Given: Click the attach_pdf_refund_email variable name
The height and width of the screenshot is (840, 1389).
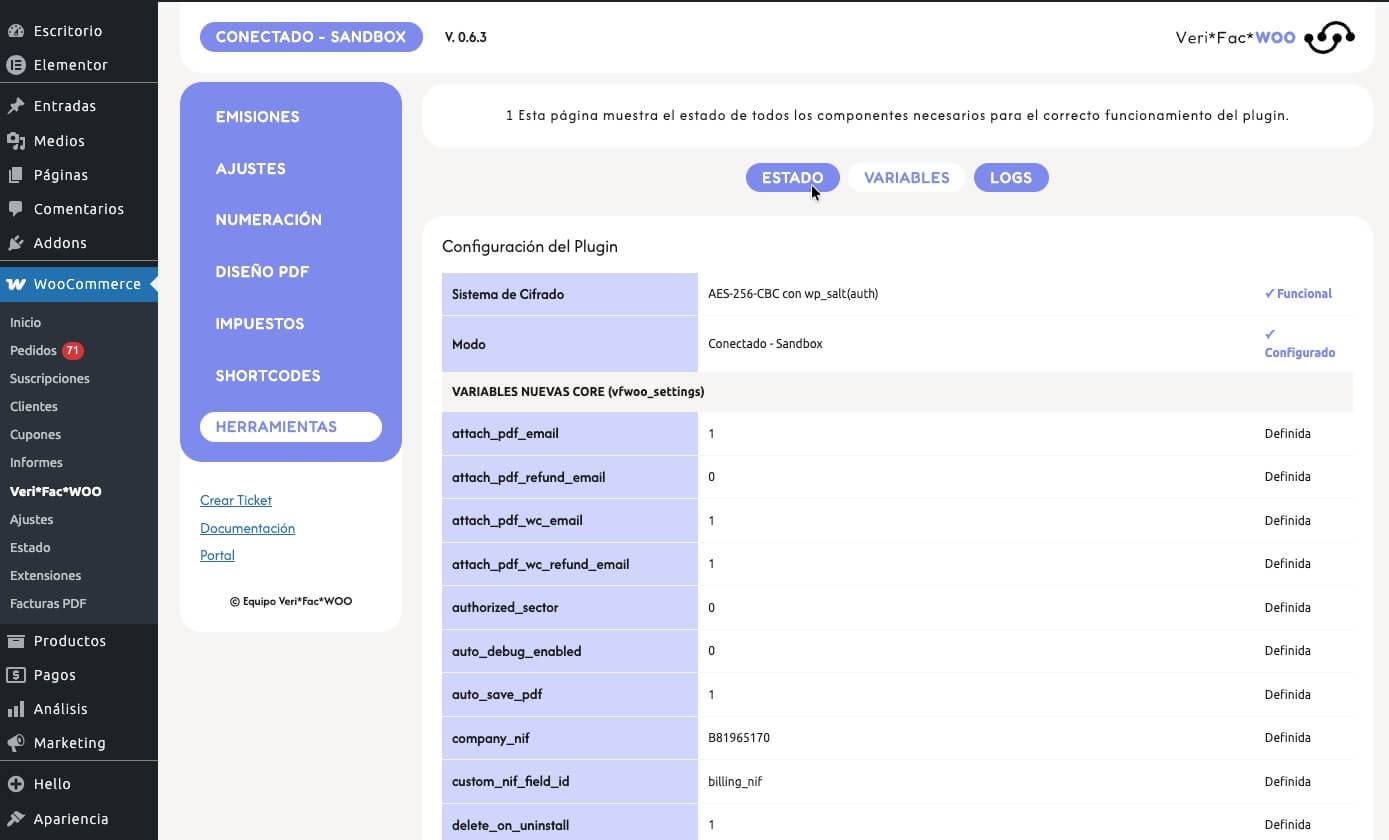Looking at the screenshot, I should pos(529,477).
